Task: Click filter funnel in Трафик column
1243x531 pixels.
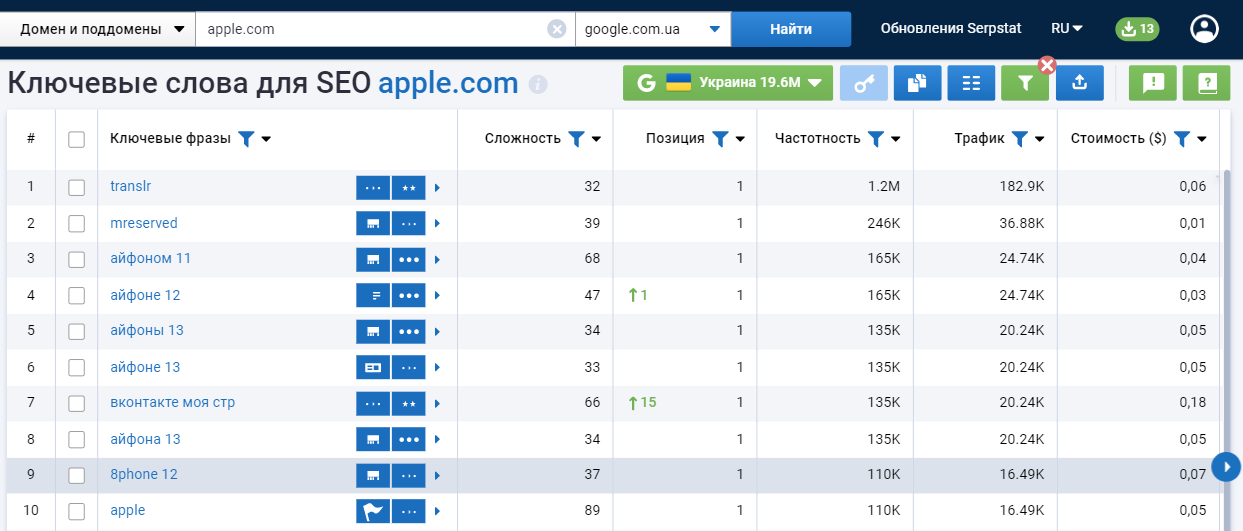Action: point(1020,139)
